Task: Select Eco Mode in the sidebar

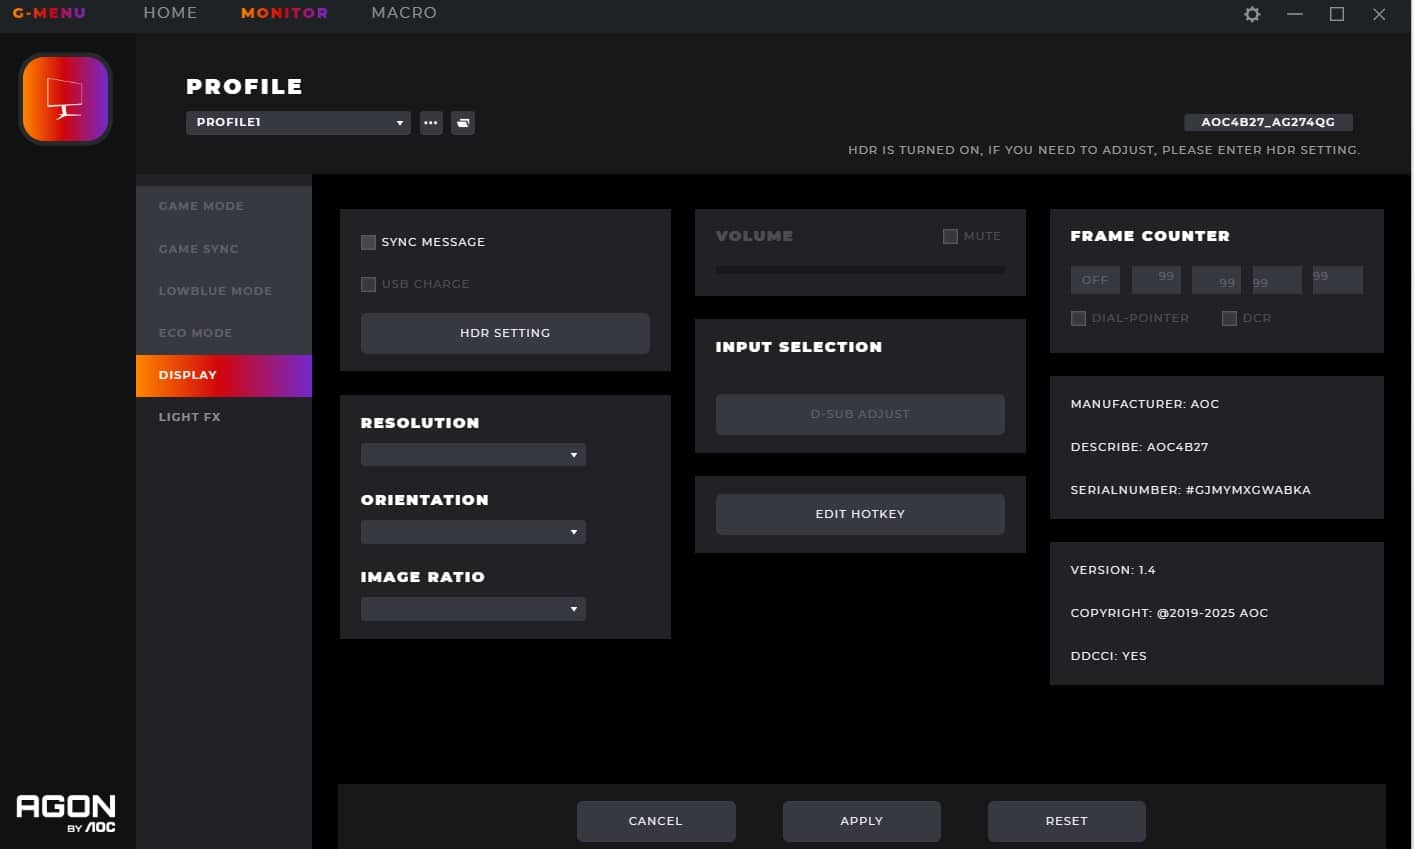Action: (224, 333)
